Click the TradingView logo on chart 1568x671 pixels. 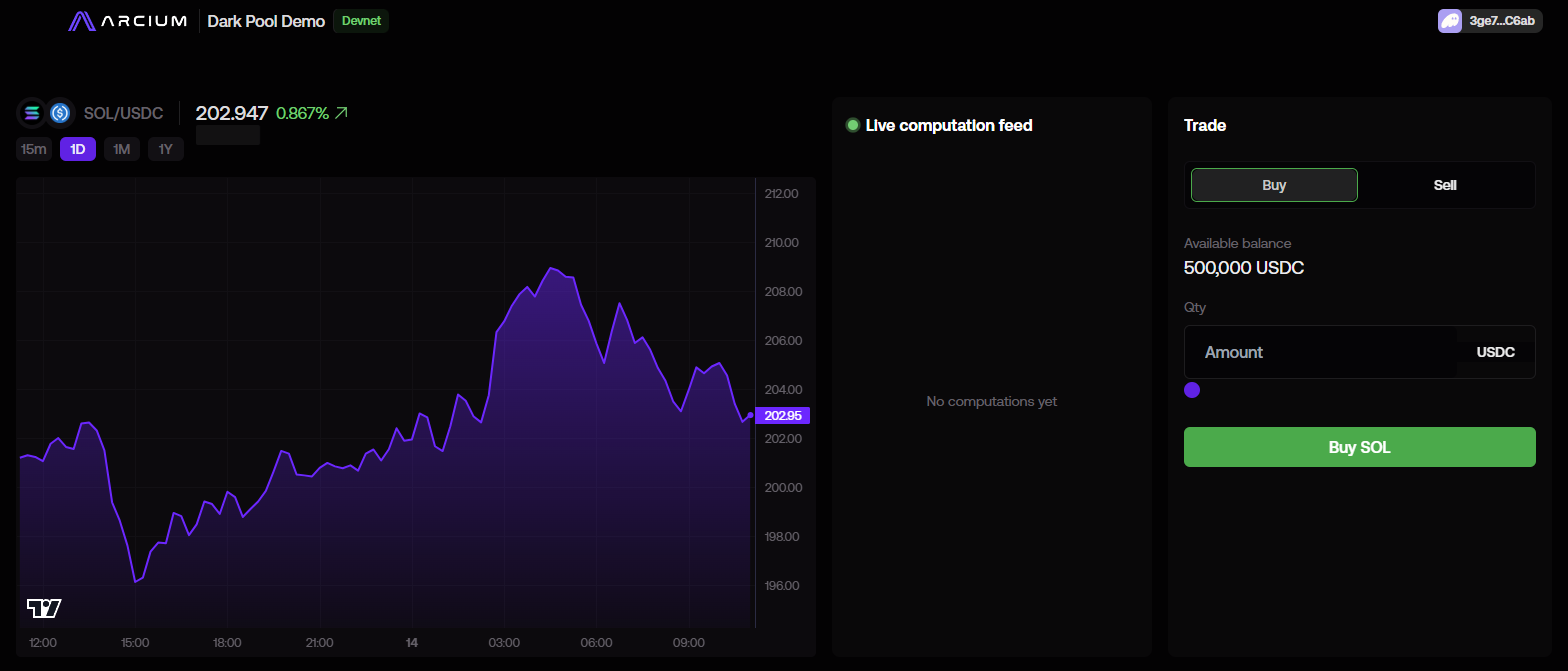(44, 608)
